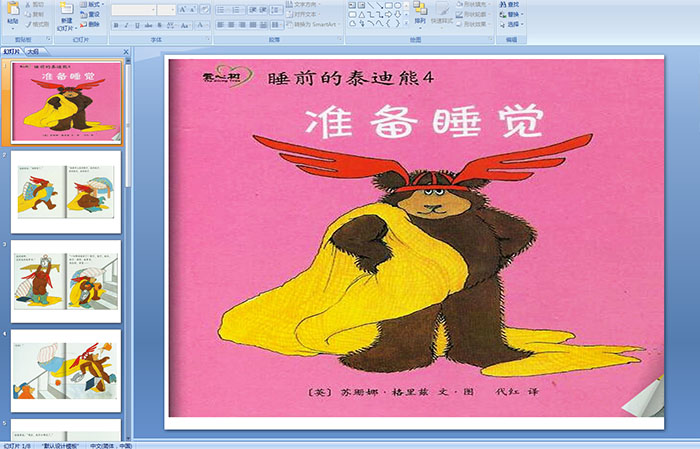This screenshot has height=449, width=700.
Task: Close the slide thumbnail pane
Action: pos(126,52)
